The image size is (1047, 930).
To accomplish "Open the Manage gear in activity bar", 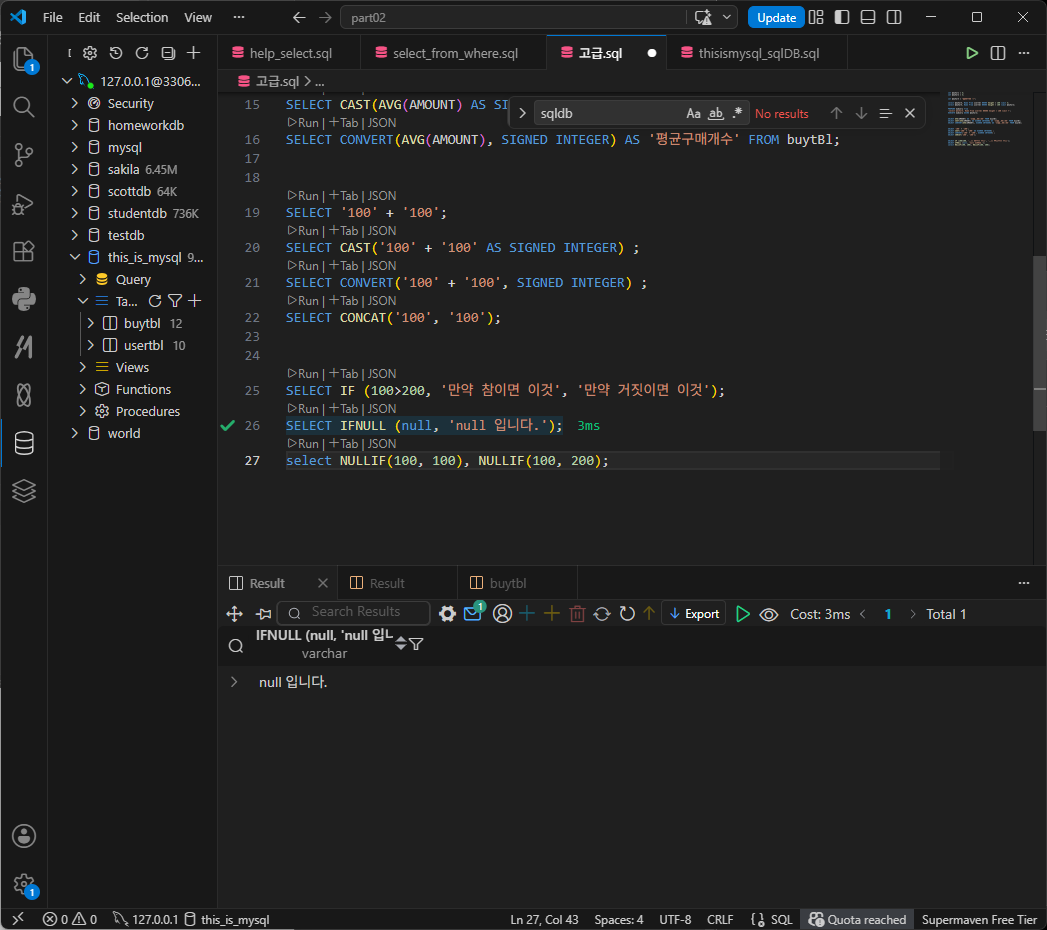I will [x=24, y=885].
